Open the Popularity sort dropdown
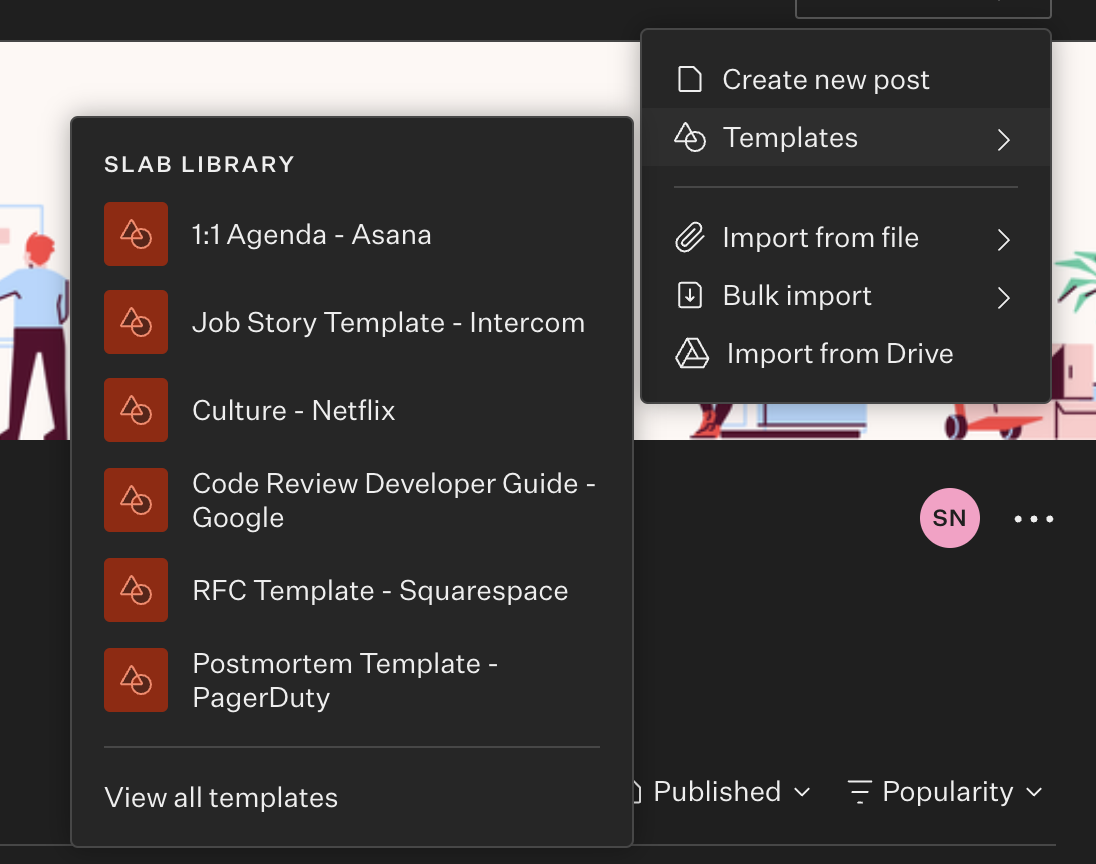The width and height of the screenshot is (1096, 864). pos(946,792)
